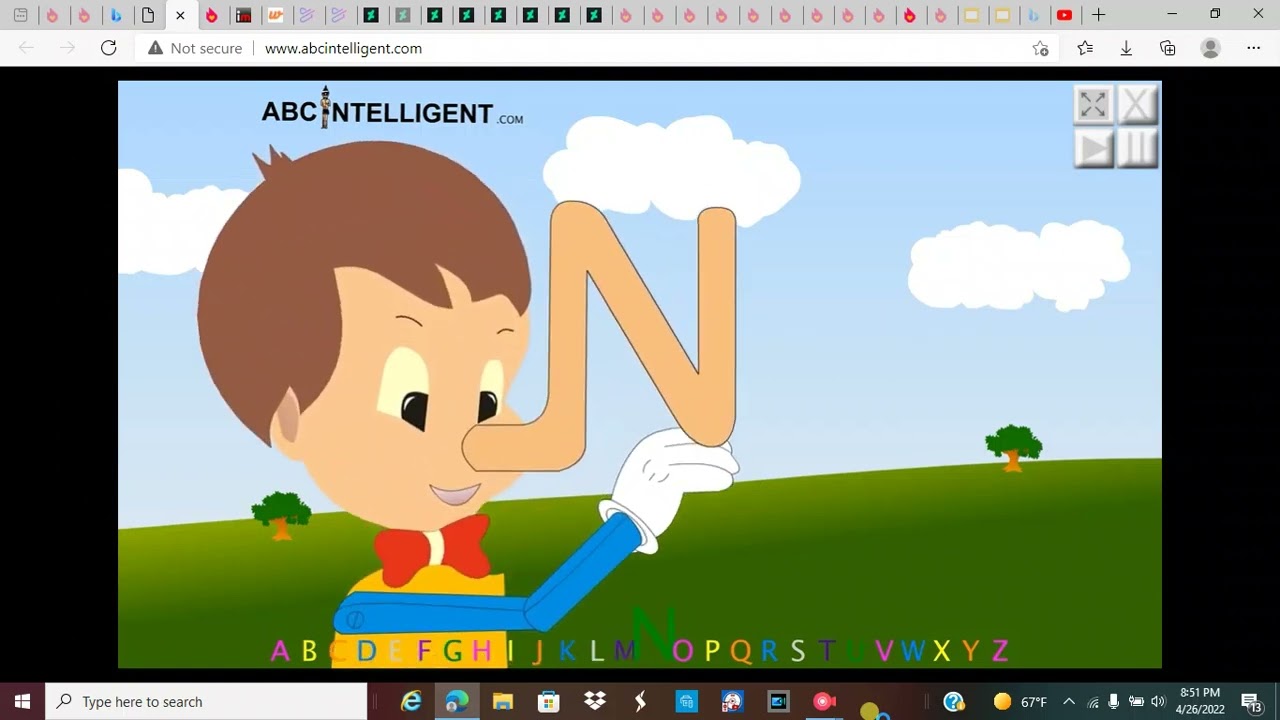The image size is (1280, 720).
Task: Open the browser profile menu
Action: click(1210, 48)
